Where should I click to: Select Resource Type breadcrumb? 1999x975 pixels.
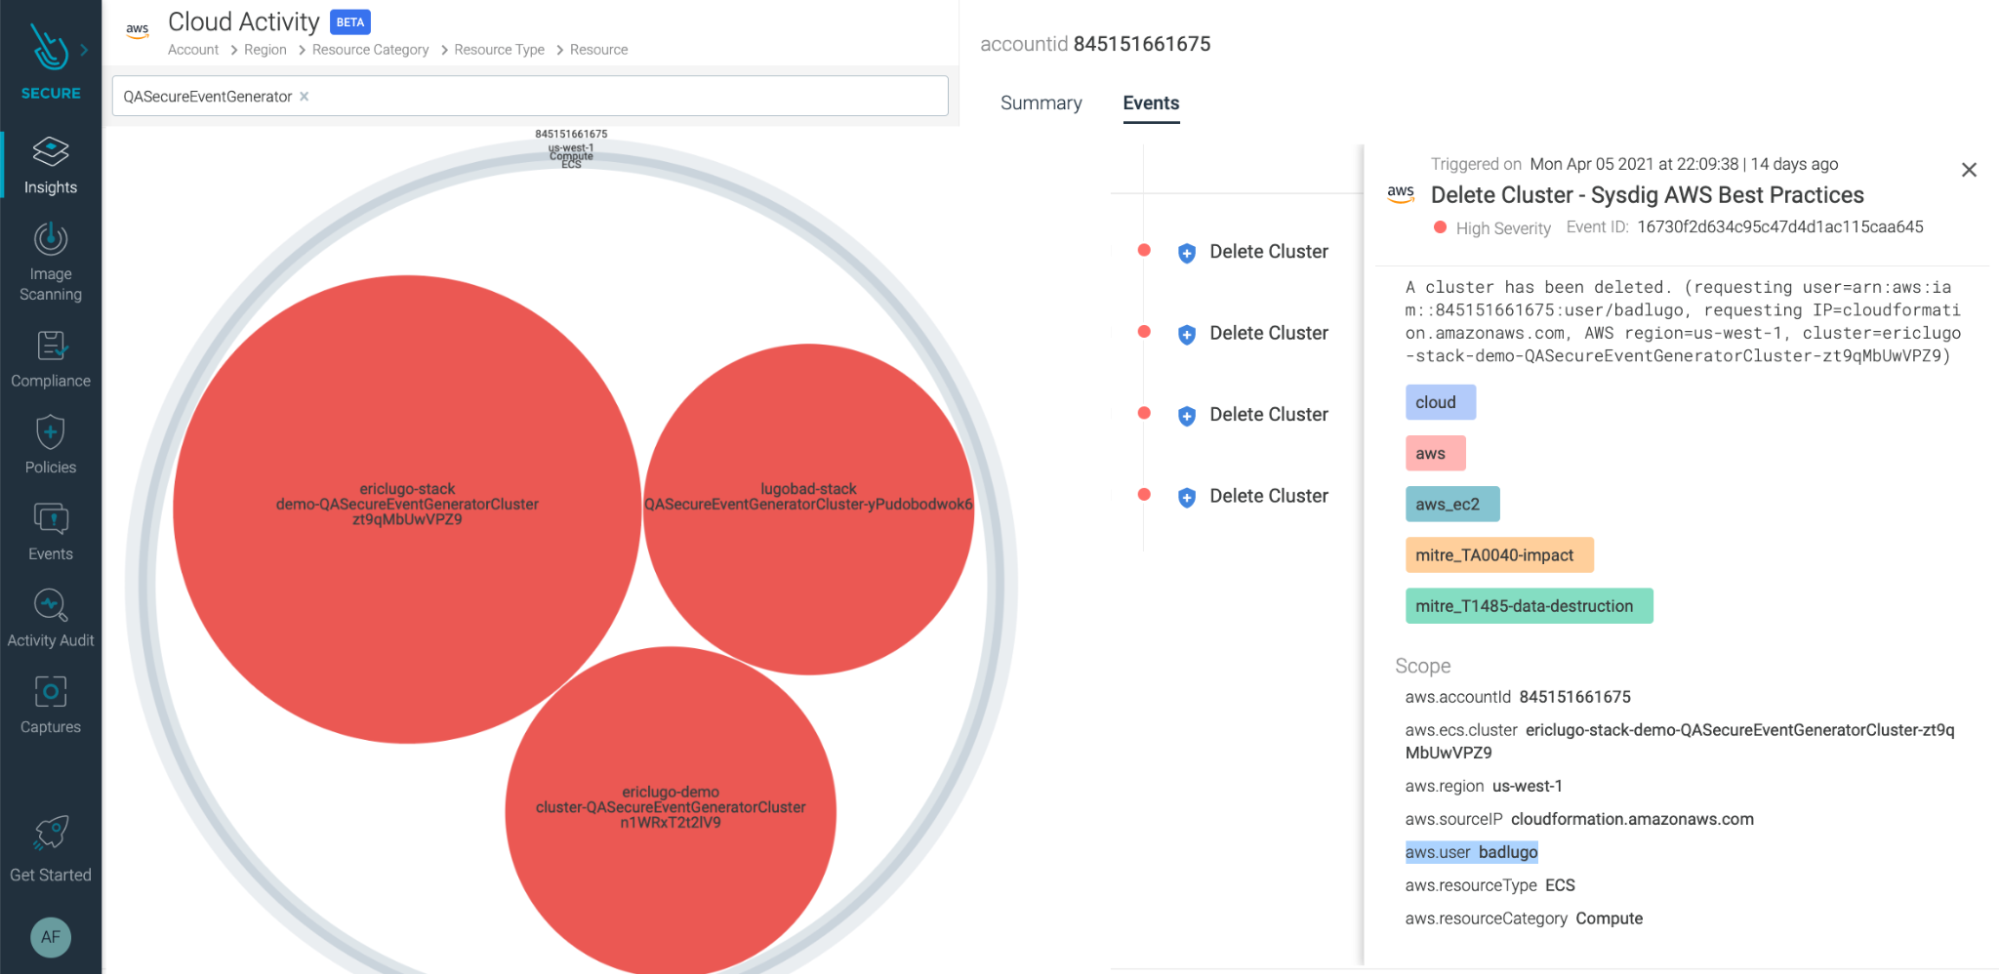(499, 49)
